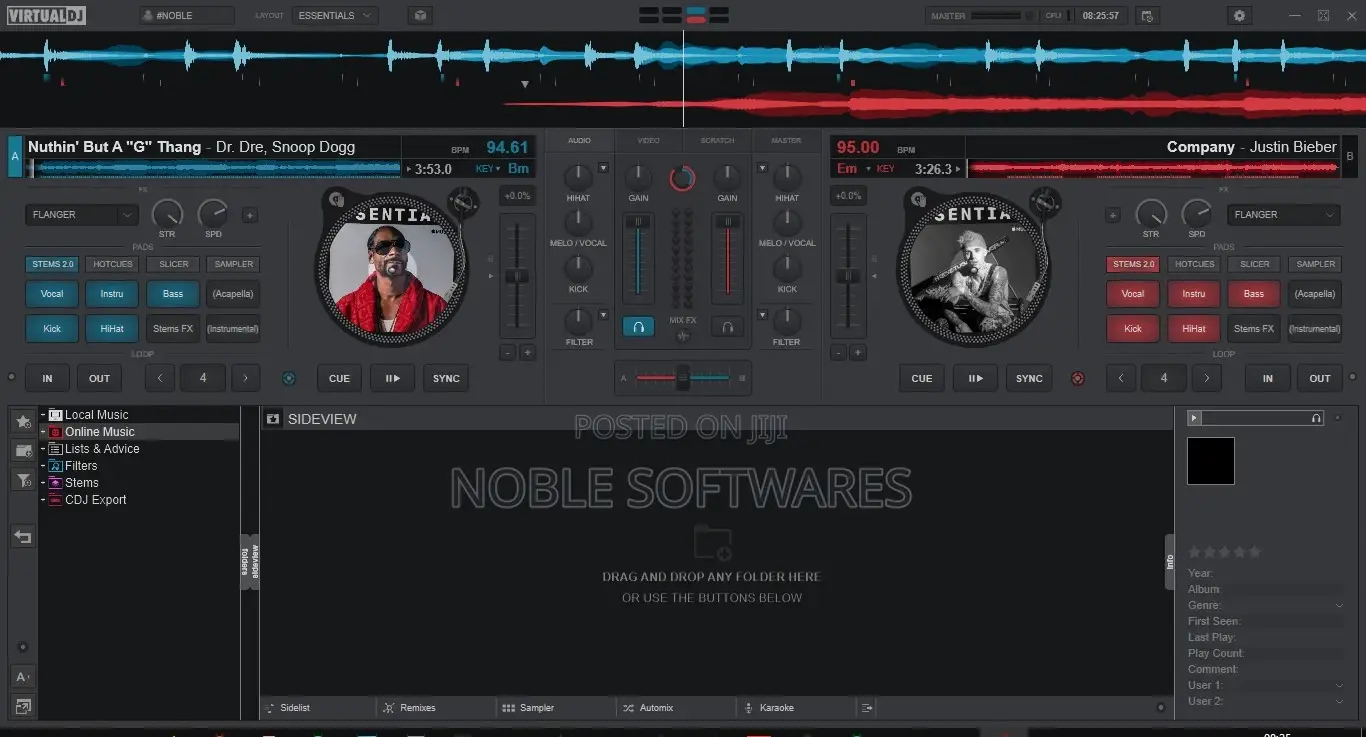Click the favorites star folder icon in browser sidebar

[23, 422]
